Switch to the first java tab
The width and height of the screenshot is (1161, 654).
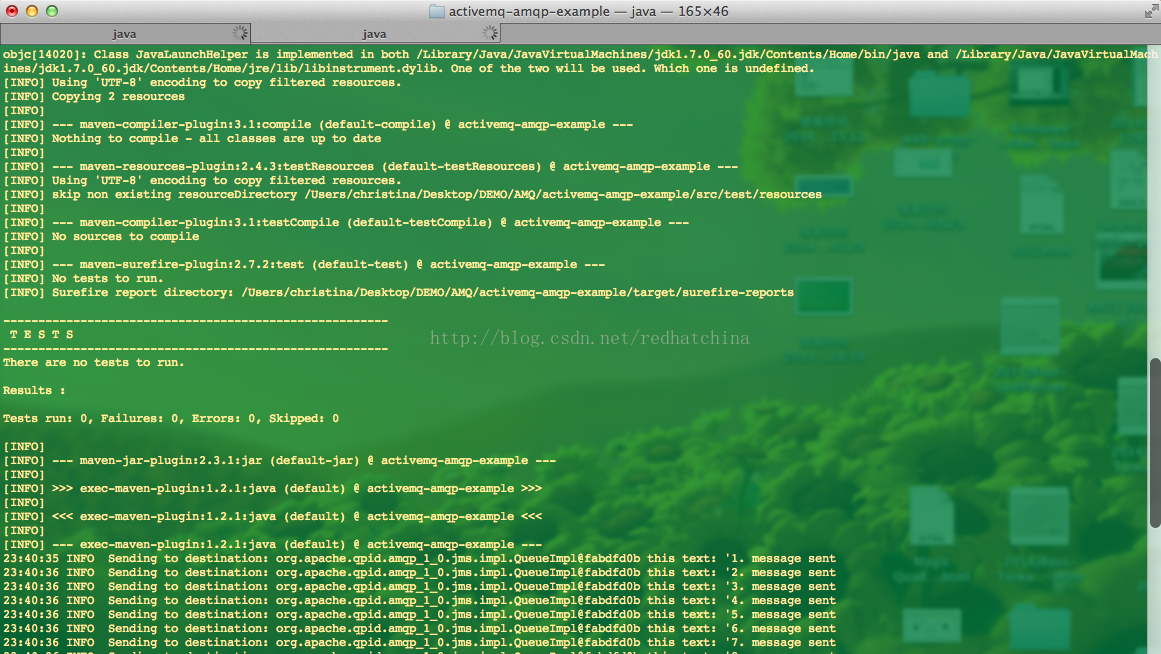tap(124, 34)
